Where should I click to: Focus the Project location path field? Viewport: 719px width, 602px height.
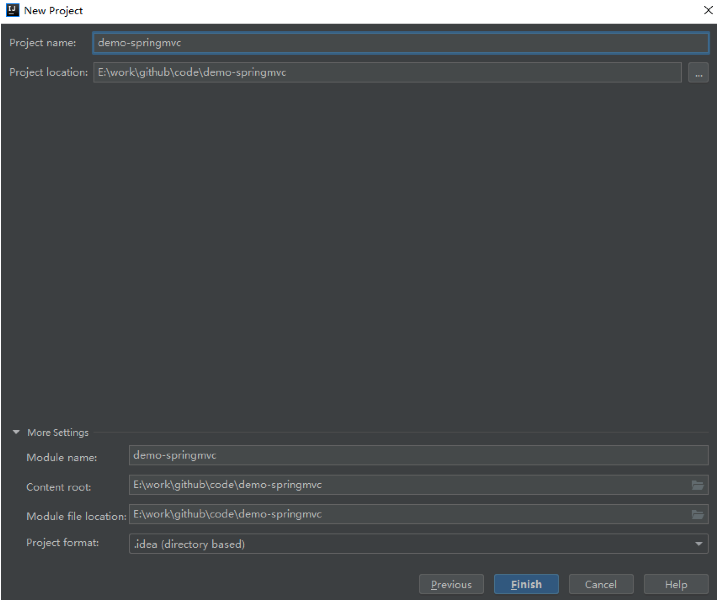point(387,72)
